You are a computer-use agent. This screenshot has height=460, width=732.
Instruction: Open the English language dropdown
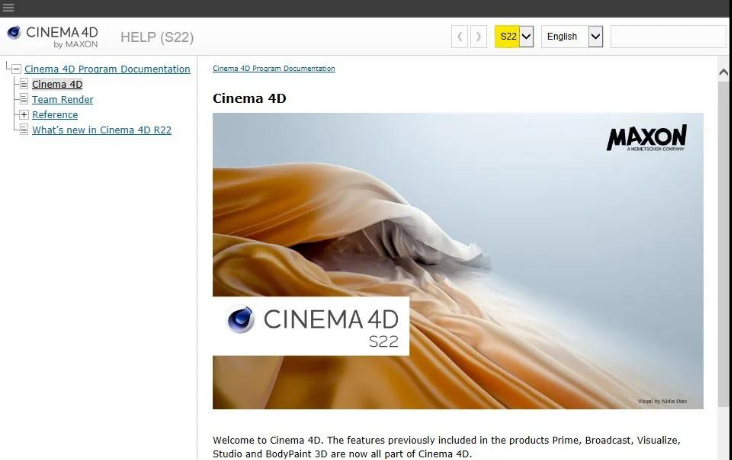572,36
